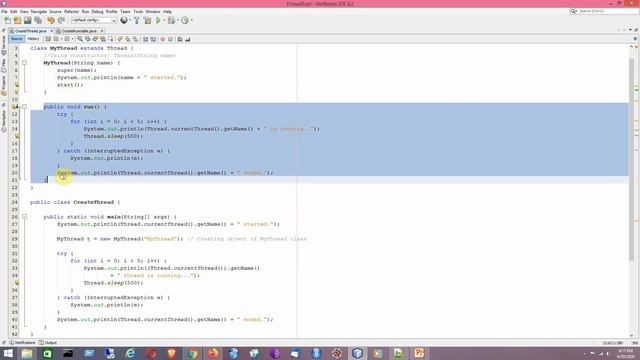Collapse the main method code fold
The image size is (640, 360).
point(24,217)
